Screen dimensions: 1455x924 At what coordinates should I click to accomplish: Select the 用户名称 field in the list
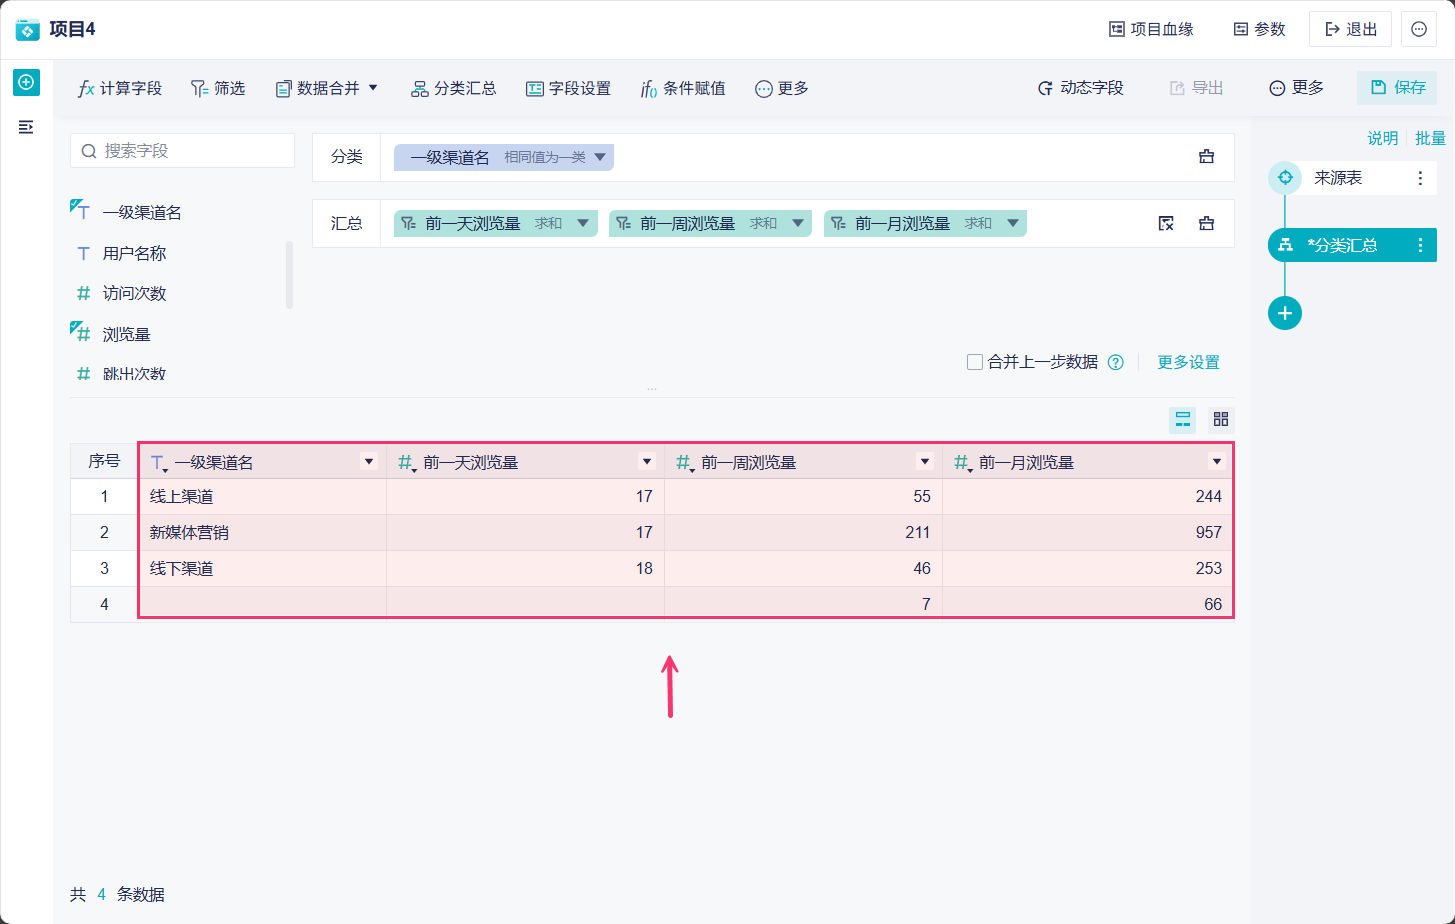coord(134,253)
